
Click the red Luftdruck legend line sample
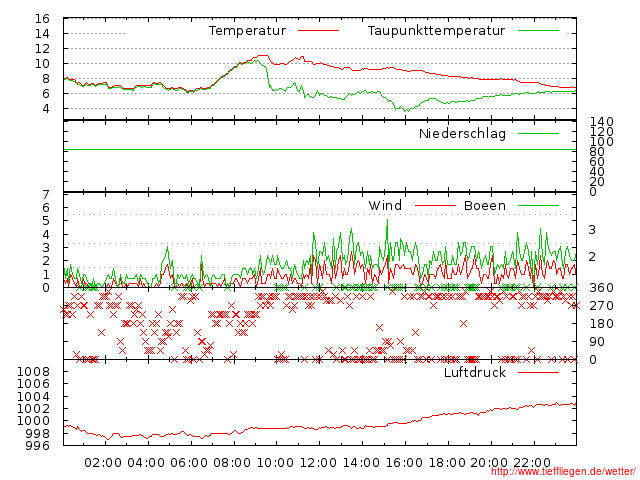click(x=538, y=372)
